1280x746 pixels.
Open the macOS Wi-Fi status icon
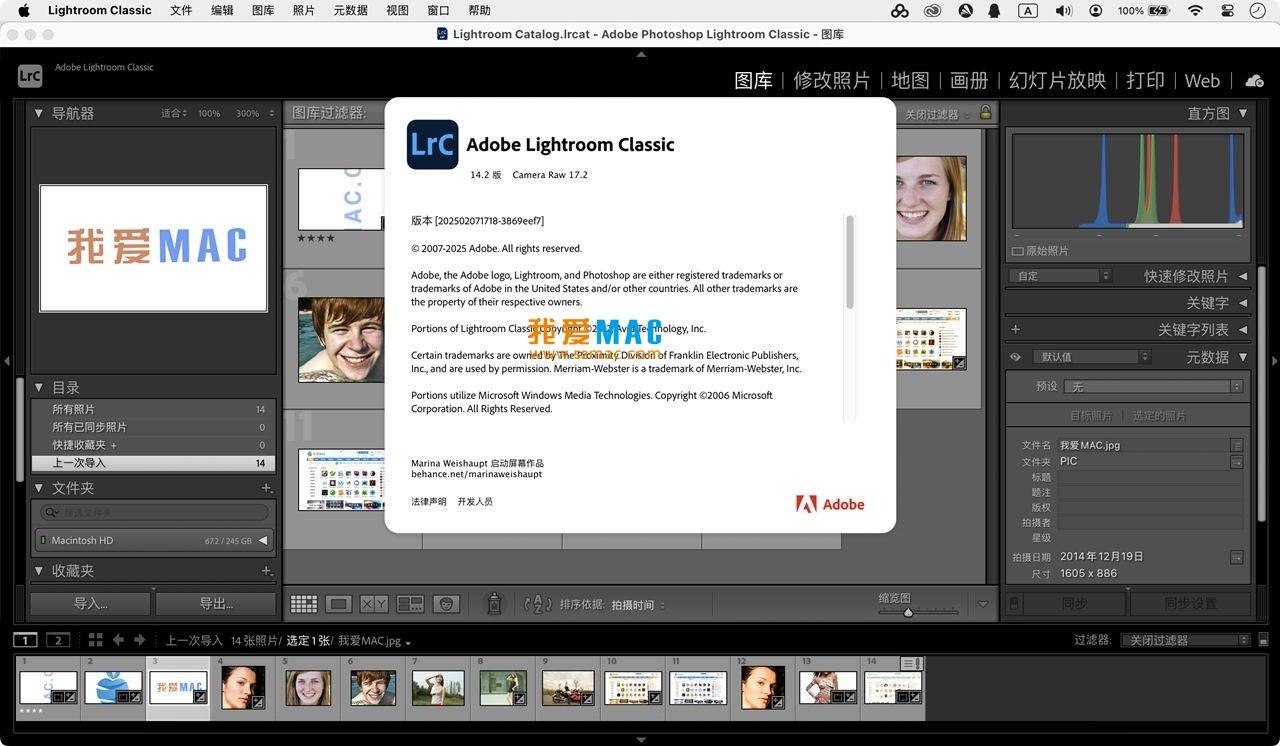coord(1195,10)
